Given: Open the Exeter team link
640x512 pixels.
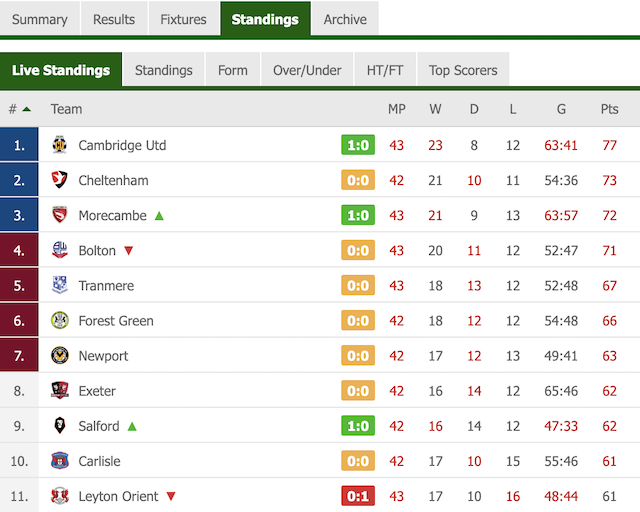Looking at the screenshot, I should click(97, 391).
